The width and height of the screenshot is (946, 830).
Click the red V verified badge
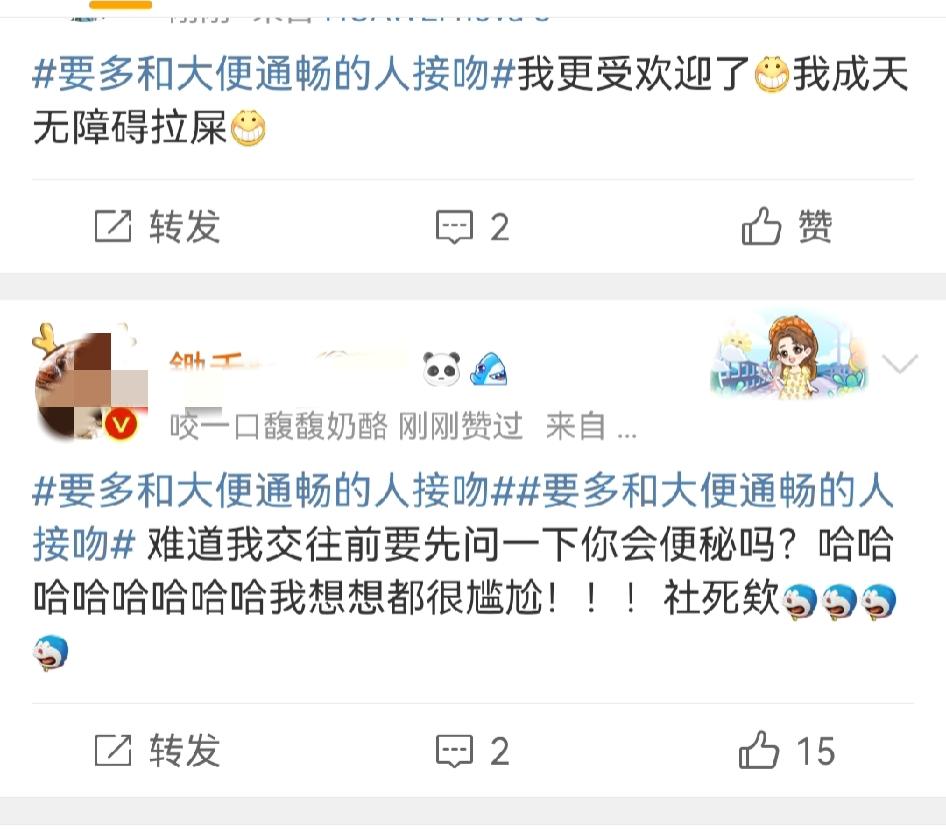point(121,424)
